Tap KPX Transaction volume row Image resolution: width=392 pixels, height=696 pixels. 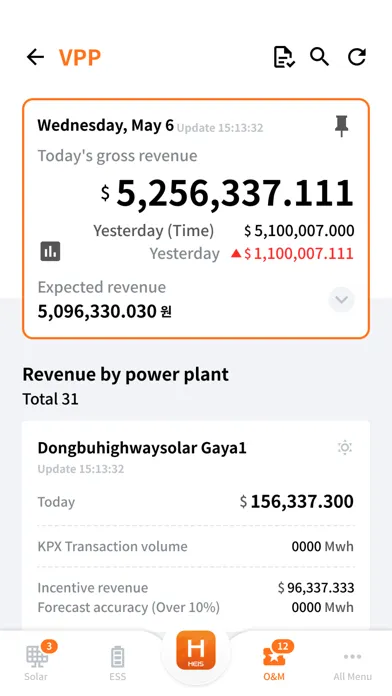[196, 546]
